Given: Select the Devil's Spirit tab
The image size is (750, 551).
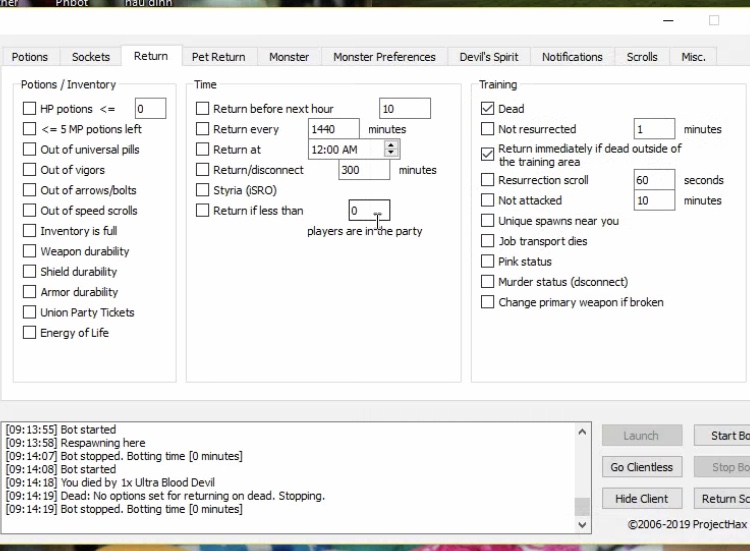Looking at the screenshot, I should (x=489, y=57).
